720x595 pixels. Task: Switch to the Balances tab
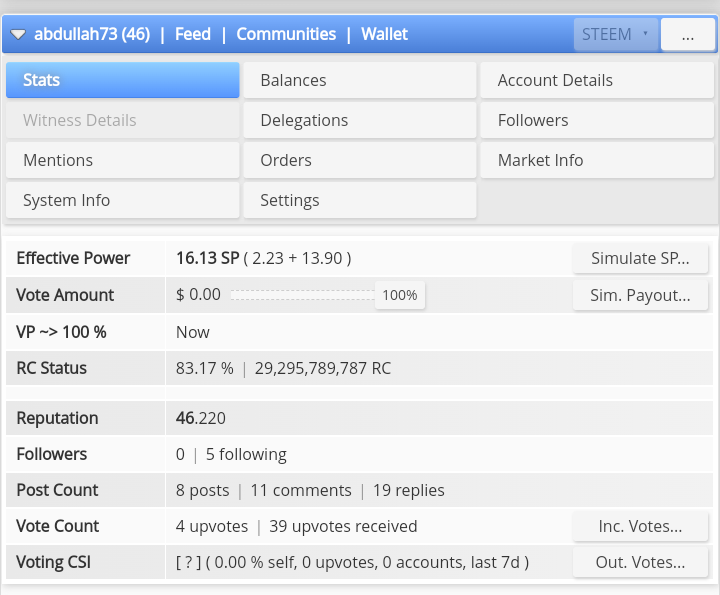point(360,80)
